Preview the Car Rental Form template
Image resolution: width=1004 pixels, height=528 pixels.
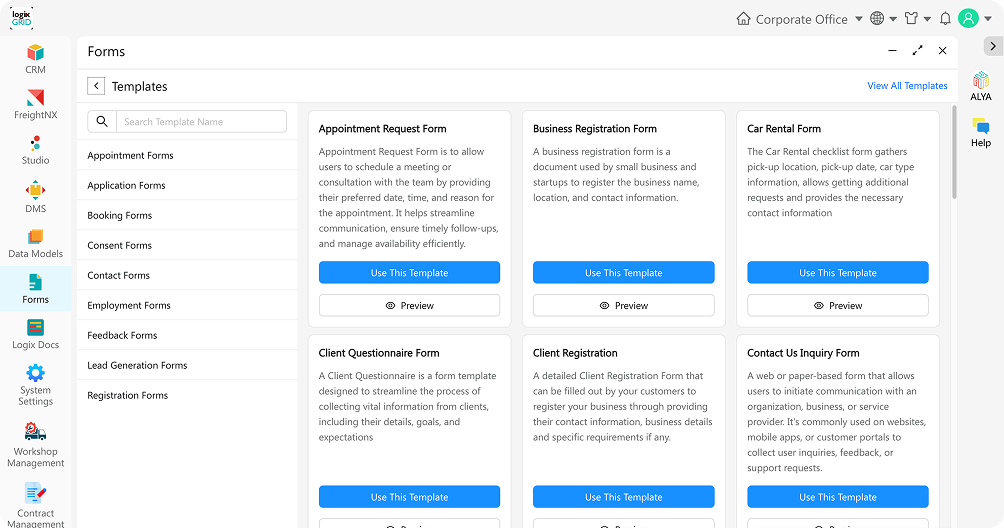click(x=837, y=306)
